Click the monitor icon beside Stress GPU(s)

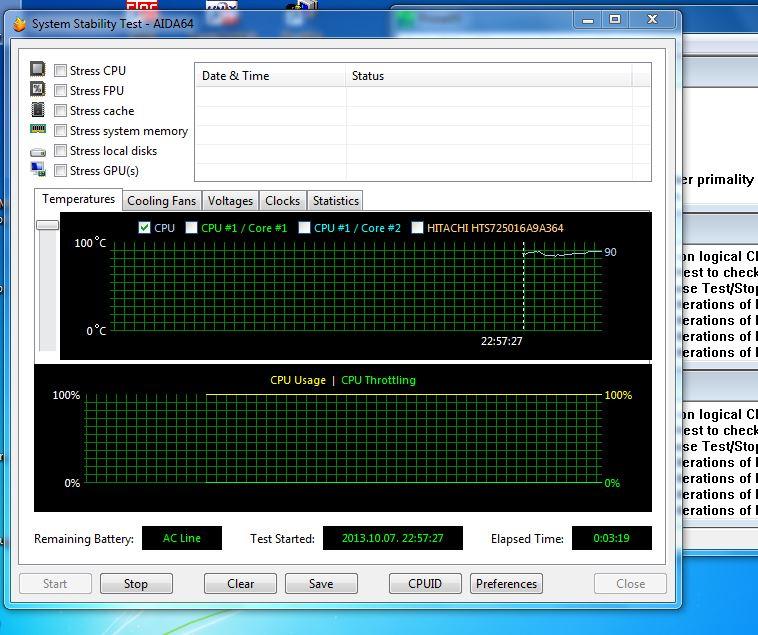38,169
